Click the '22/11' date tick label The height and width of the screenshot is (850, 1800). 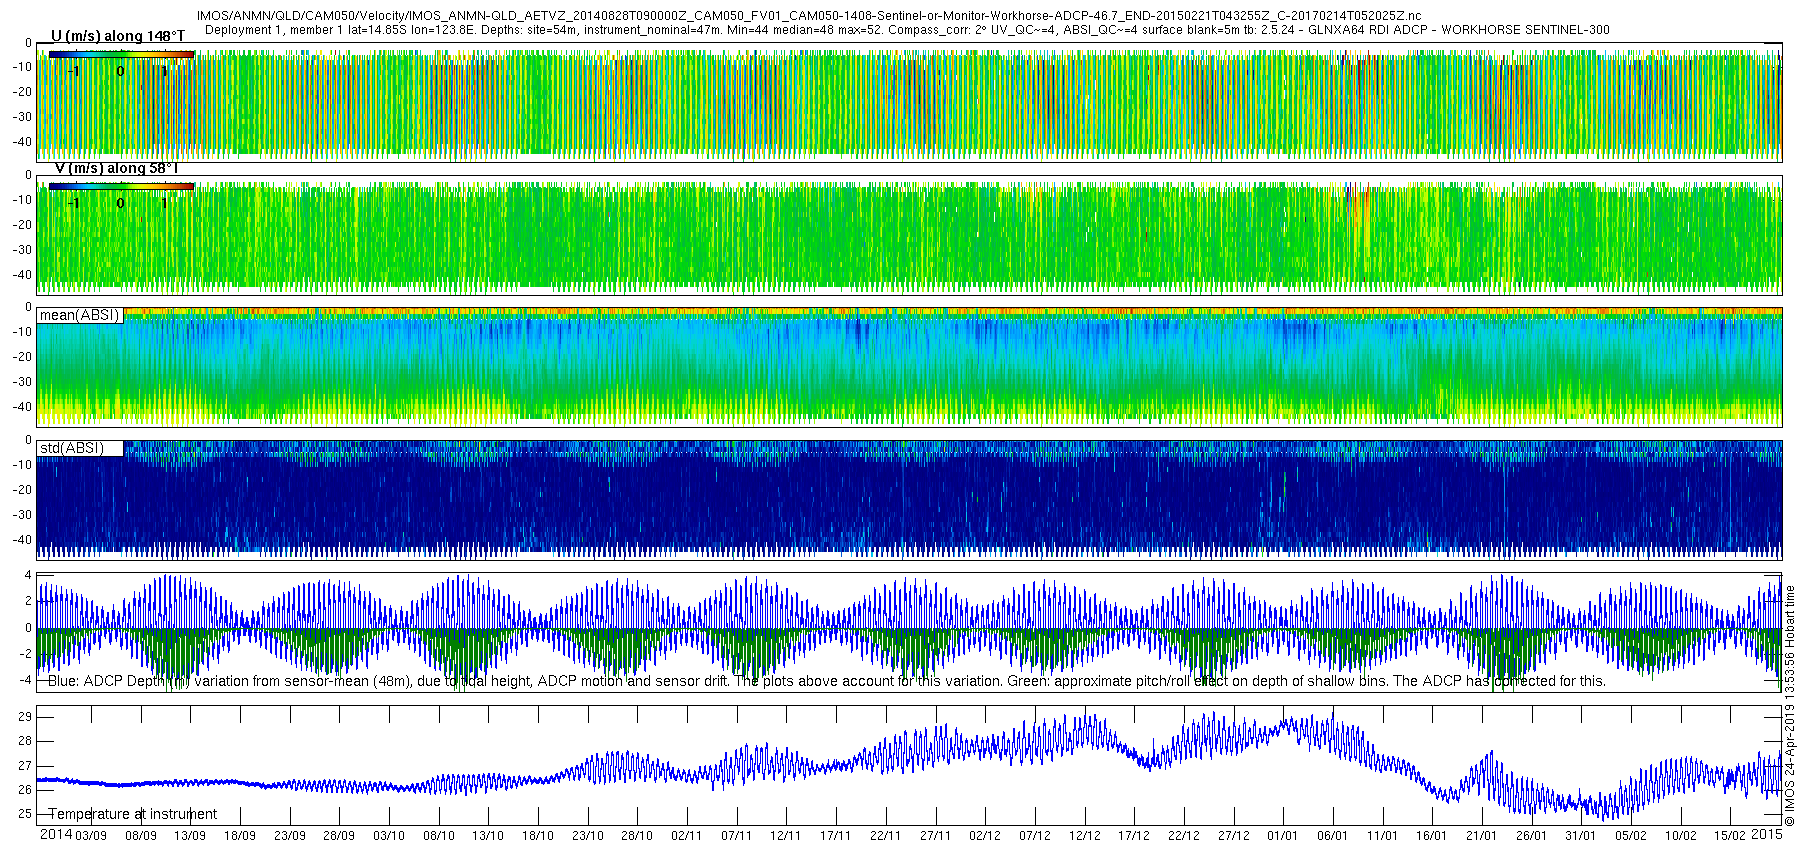click(x=886, y=836)
